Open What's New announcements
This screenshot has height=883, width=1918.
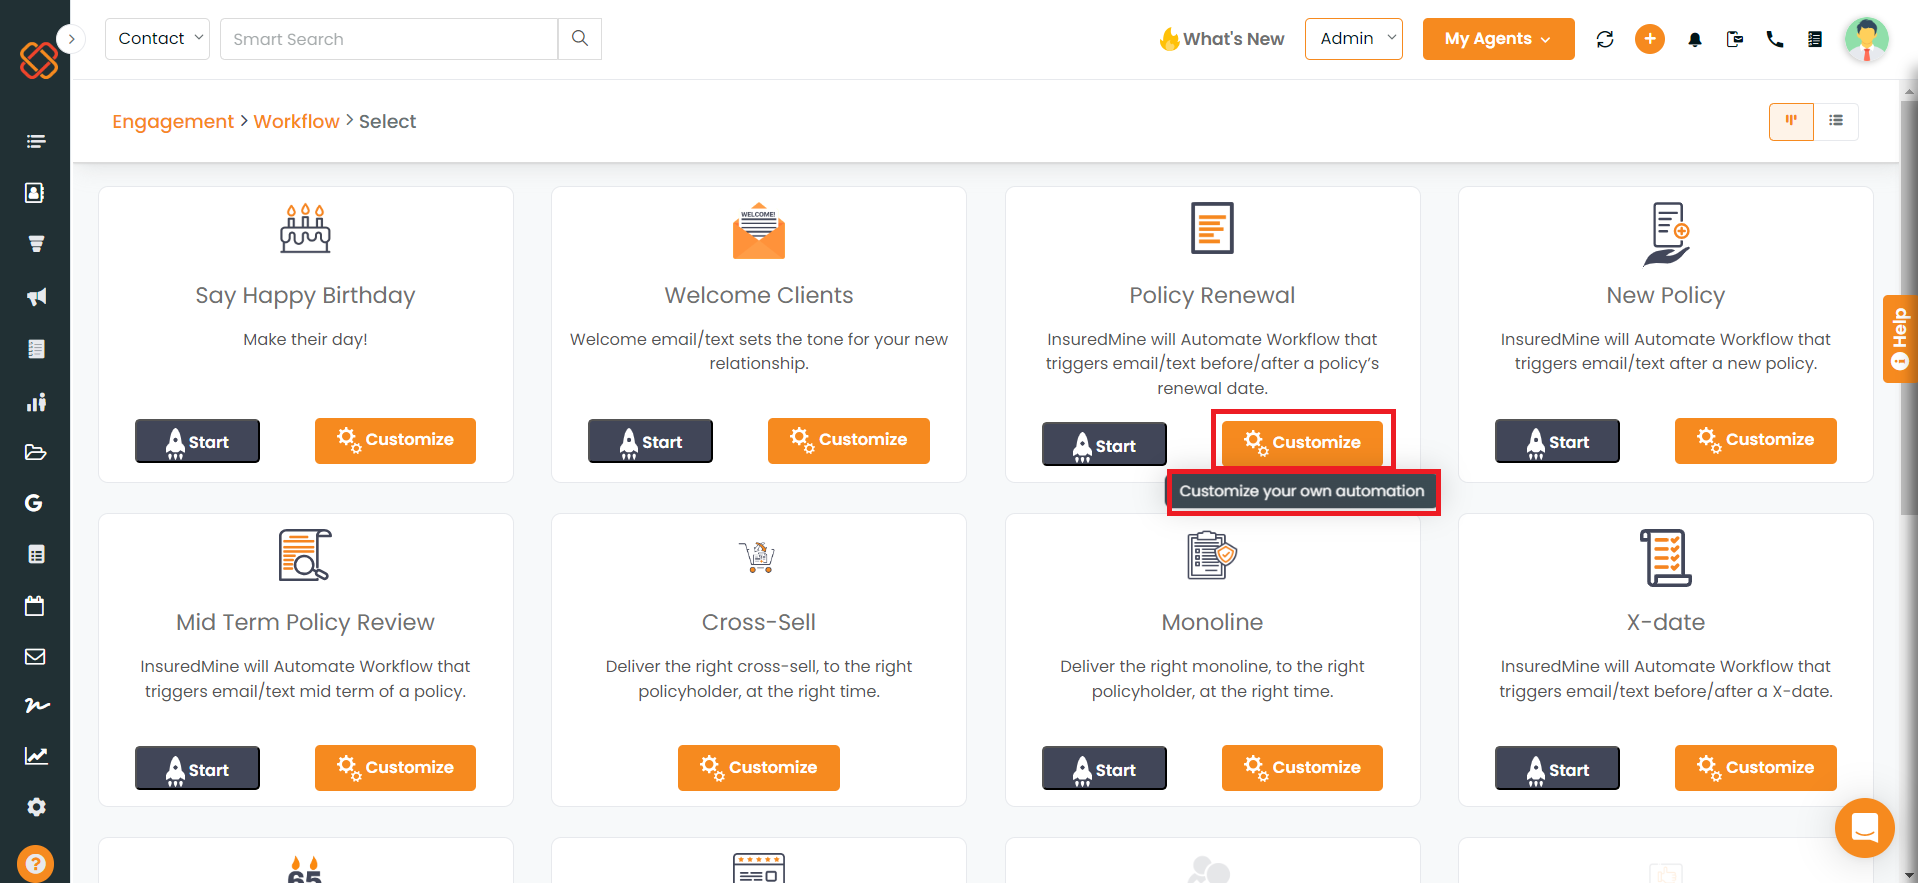(x=1222, y=39)
